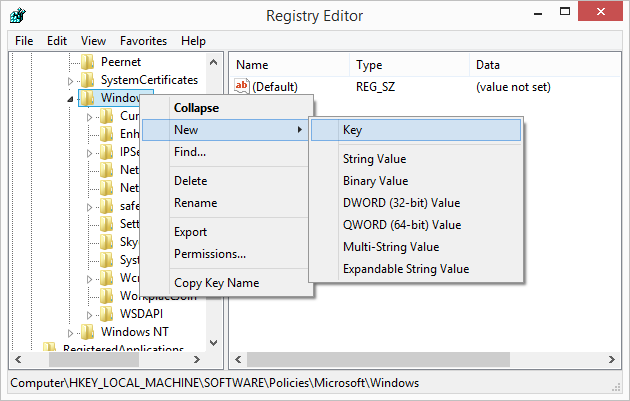Screen dimensions: 630x401
Task: Click folder icon of the safe key
Action: pyautogui.click(x=106, y=206)
